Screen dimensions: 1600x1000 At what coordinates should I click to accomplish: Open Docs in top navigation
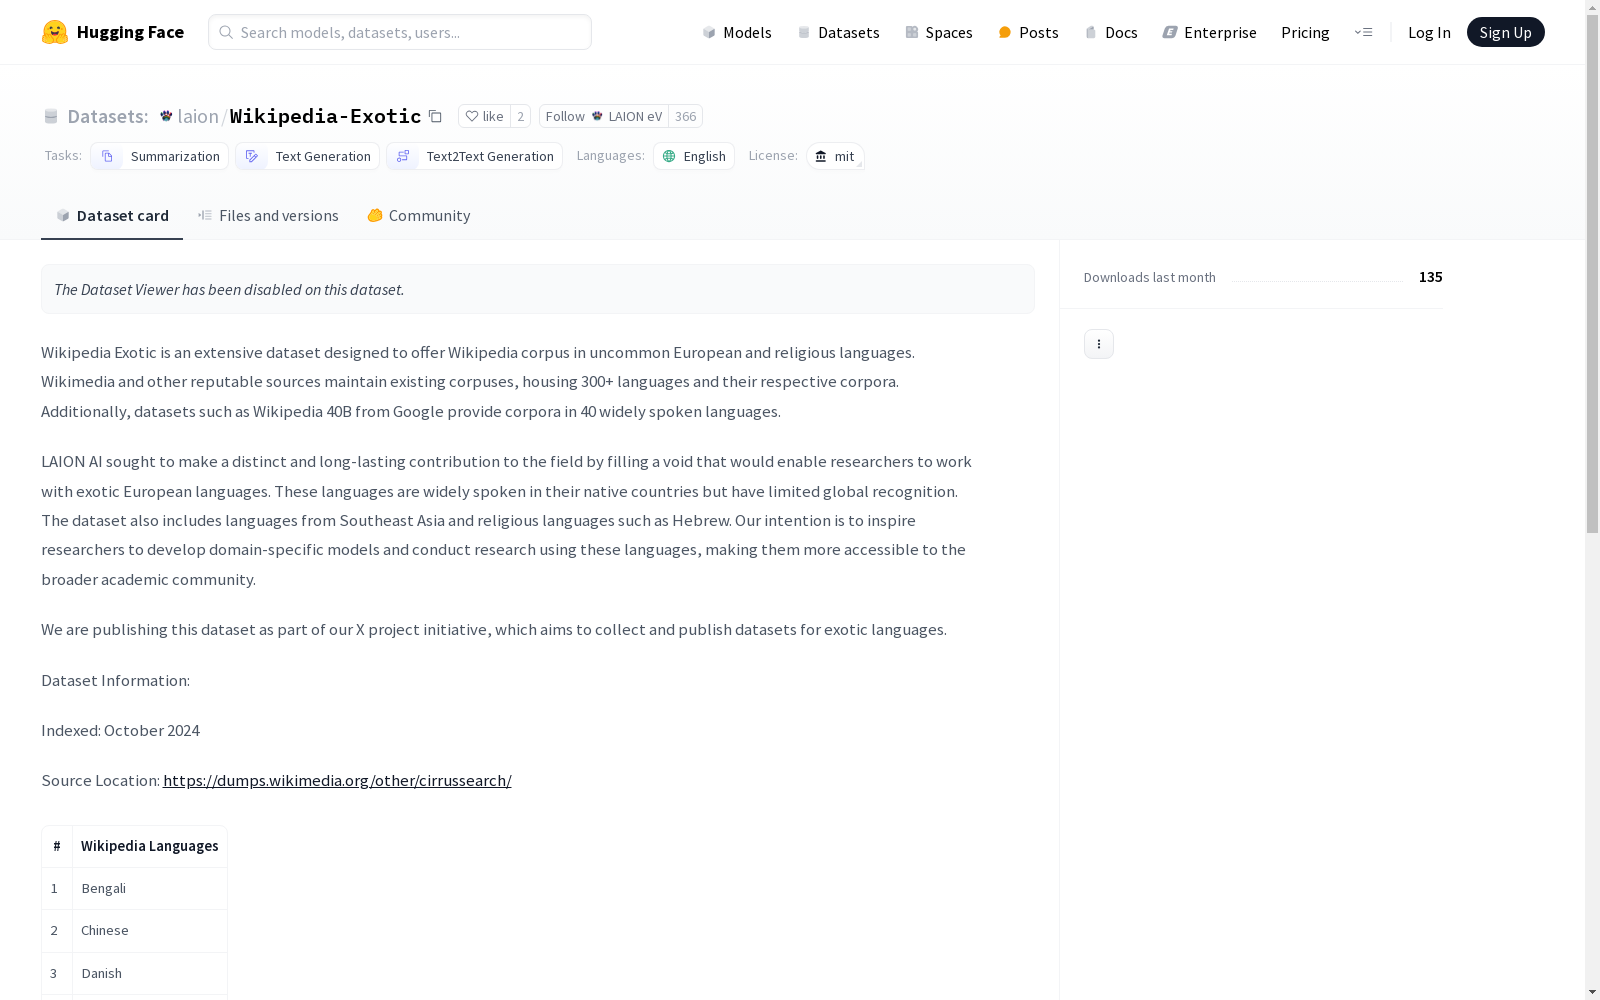[1111, 32]
